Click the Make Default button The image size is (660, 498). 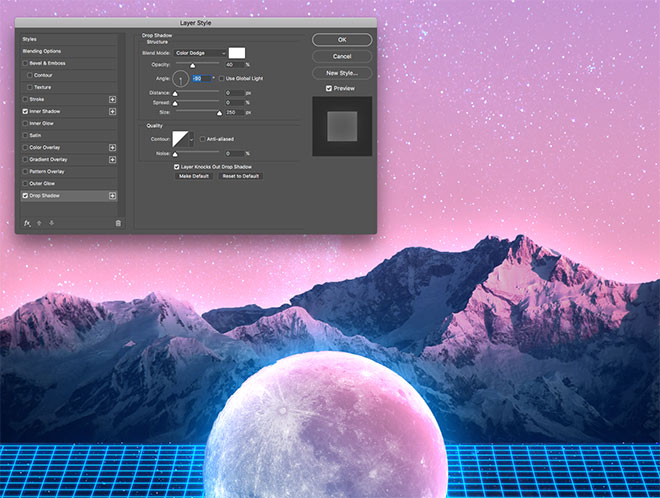(x=194, y=176)
